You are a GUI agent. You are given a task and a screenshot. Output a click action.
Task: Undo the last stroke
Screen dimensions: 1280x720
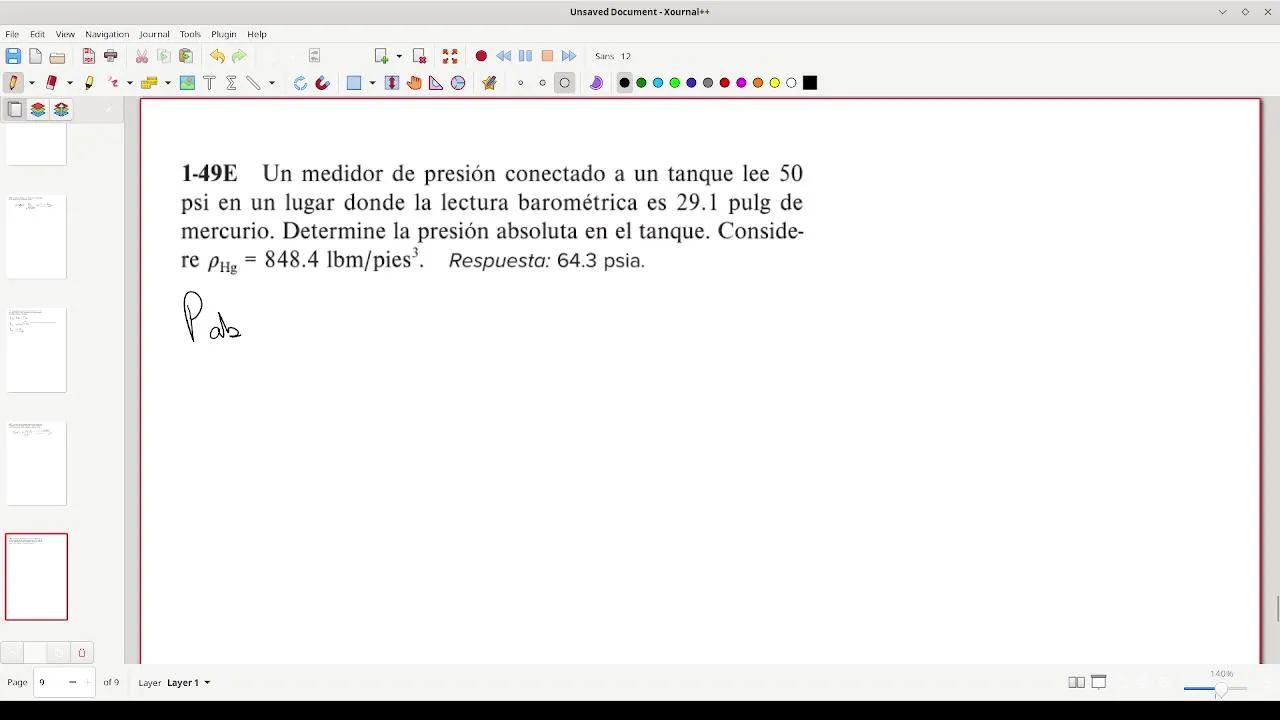217,56
